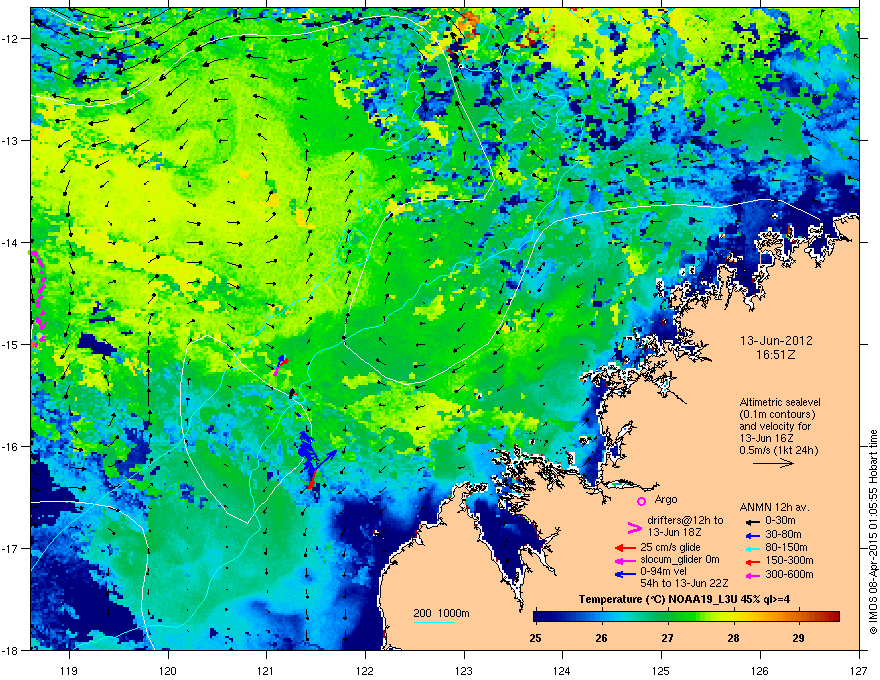880x680 pixels.
Task: Click the magenta drifter track at left edge
Action: pyautogui.click(x=38, y=298)
